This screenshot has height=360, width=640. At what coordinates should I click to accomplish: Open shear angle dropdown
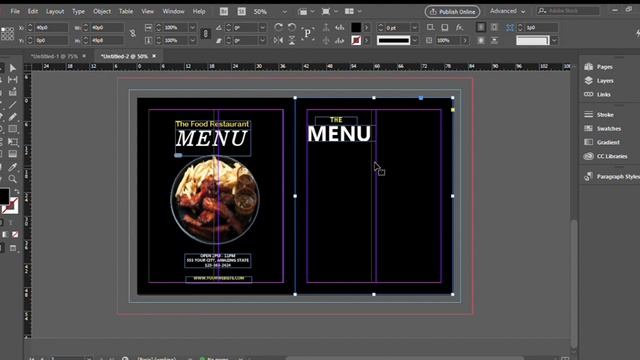click(262, 40)
